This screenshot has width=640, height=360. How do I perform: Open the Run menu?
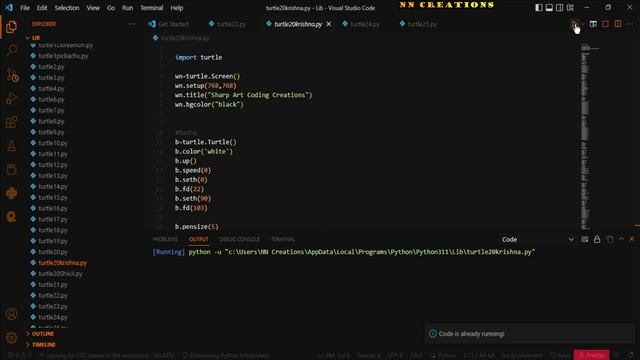127,8
